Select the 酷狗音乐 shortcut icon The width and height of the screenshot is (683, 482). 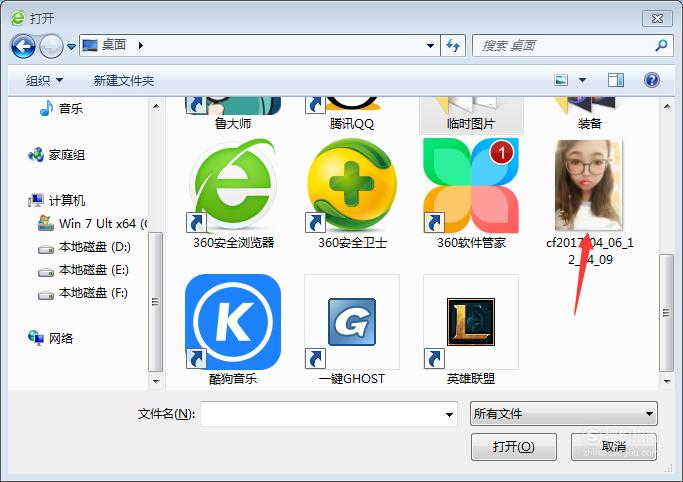233,322
